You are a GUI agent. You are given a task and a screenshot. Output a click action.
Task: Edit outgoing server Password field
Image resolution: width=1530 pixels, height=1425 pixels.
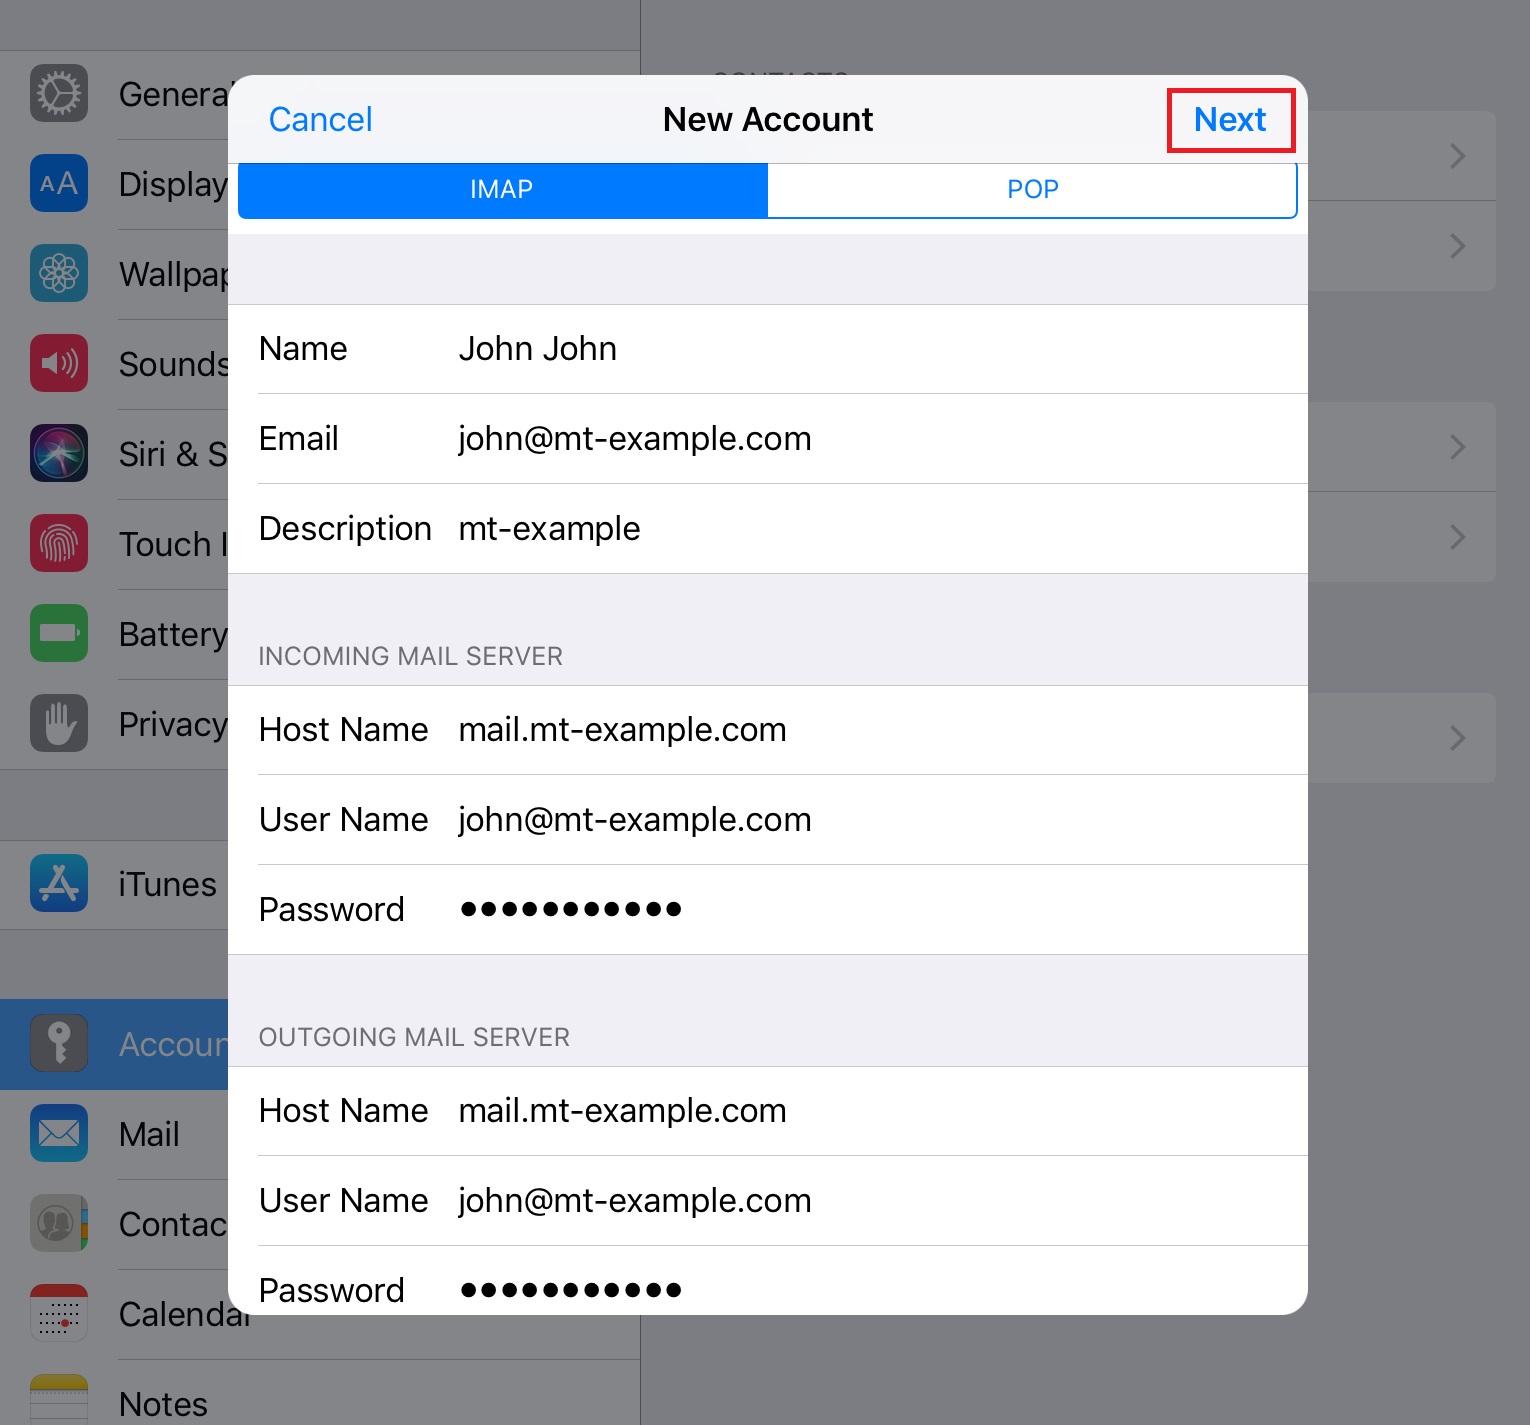point(768,1281)
